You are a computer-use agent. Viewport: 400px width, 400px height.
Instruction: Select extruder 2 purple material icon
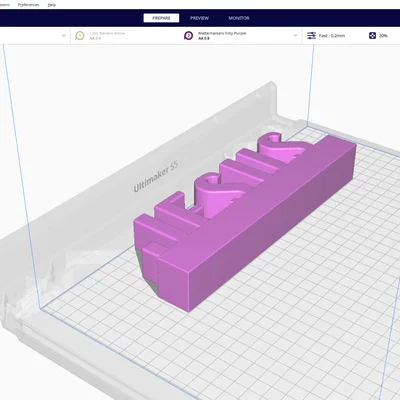(188, 36)
